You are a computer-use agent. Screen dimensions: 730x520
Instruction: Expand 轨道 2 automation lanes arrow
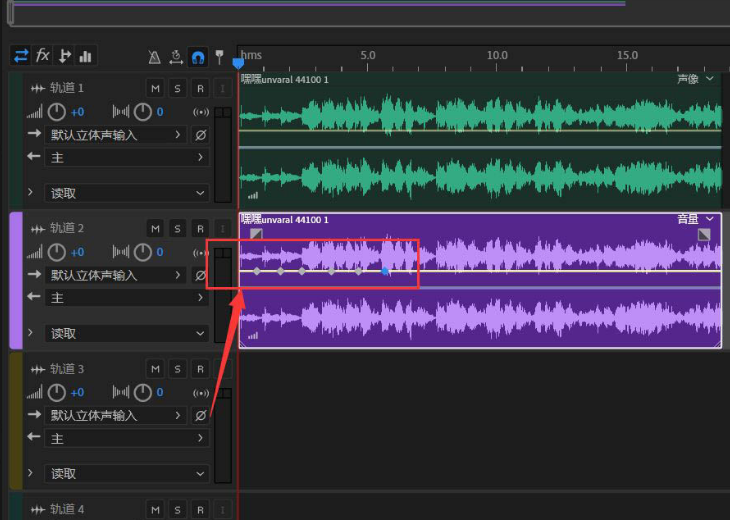(30, 332)
